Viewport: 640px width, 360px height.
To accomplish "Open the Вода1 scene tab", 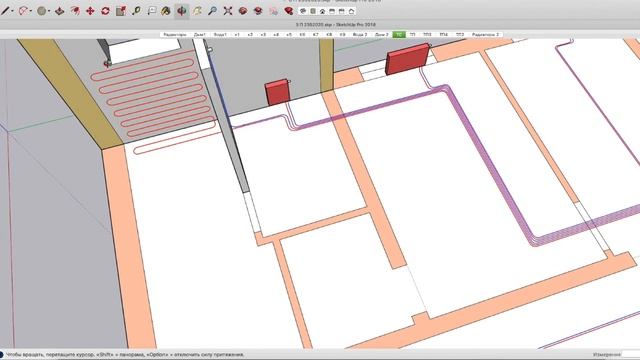I will pyautogui.click(x=220, y=35).
